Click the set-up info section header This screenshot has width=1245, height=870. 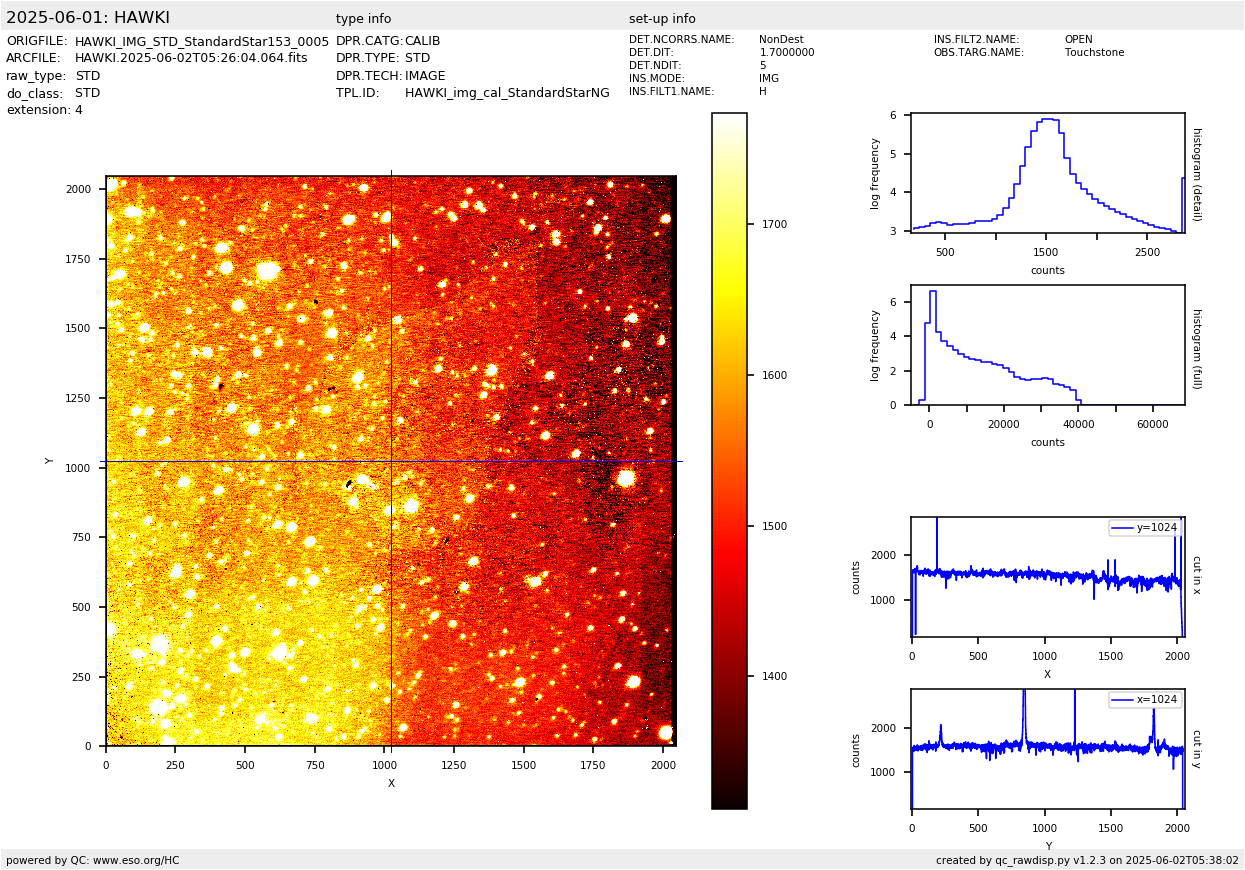[662, 19]
